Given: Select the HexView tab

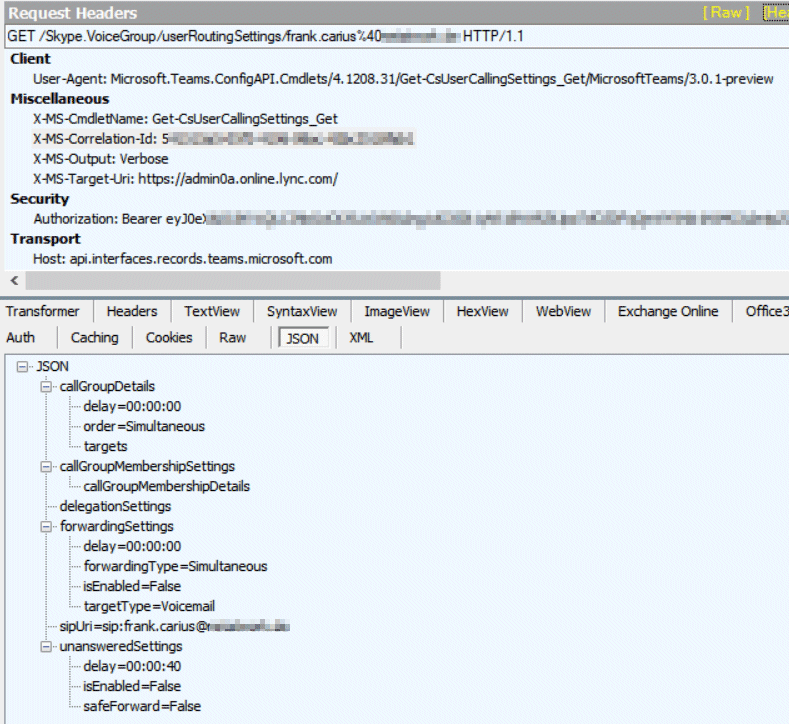Looking at the screenshot, I should point(484,312).
